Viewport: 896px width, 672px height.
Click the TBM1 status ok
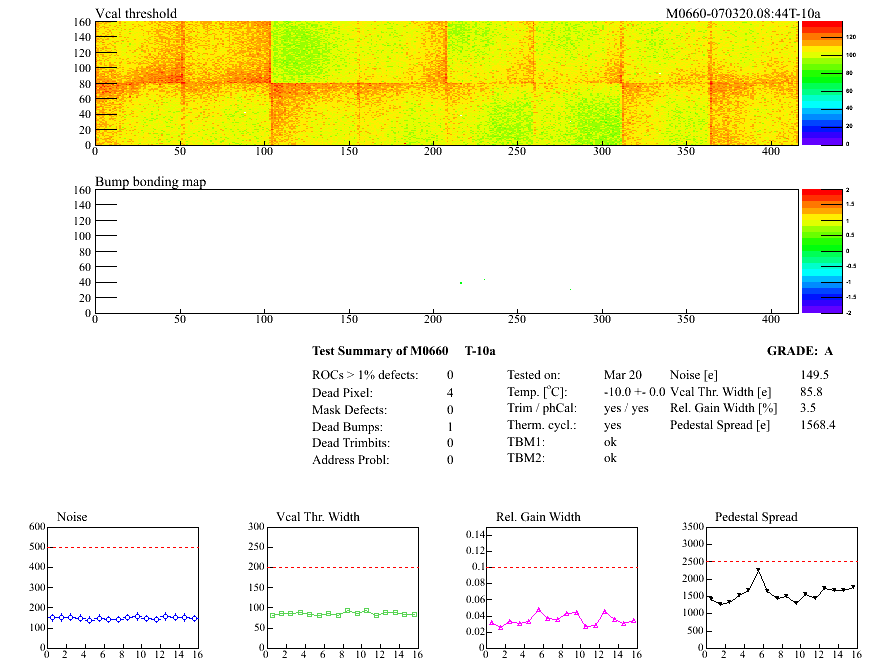[x=610, y=441]
